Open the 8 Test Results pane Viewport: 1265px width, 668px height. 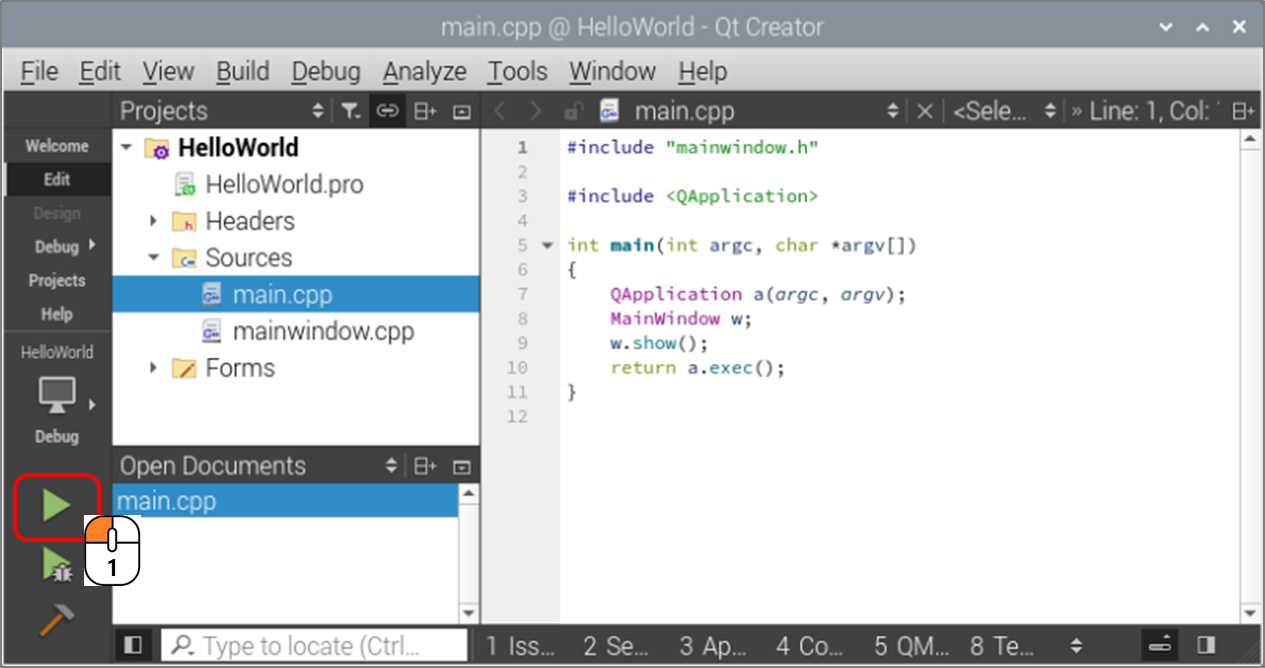click(x=1001, y=646)
